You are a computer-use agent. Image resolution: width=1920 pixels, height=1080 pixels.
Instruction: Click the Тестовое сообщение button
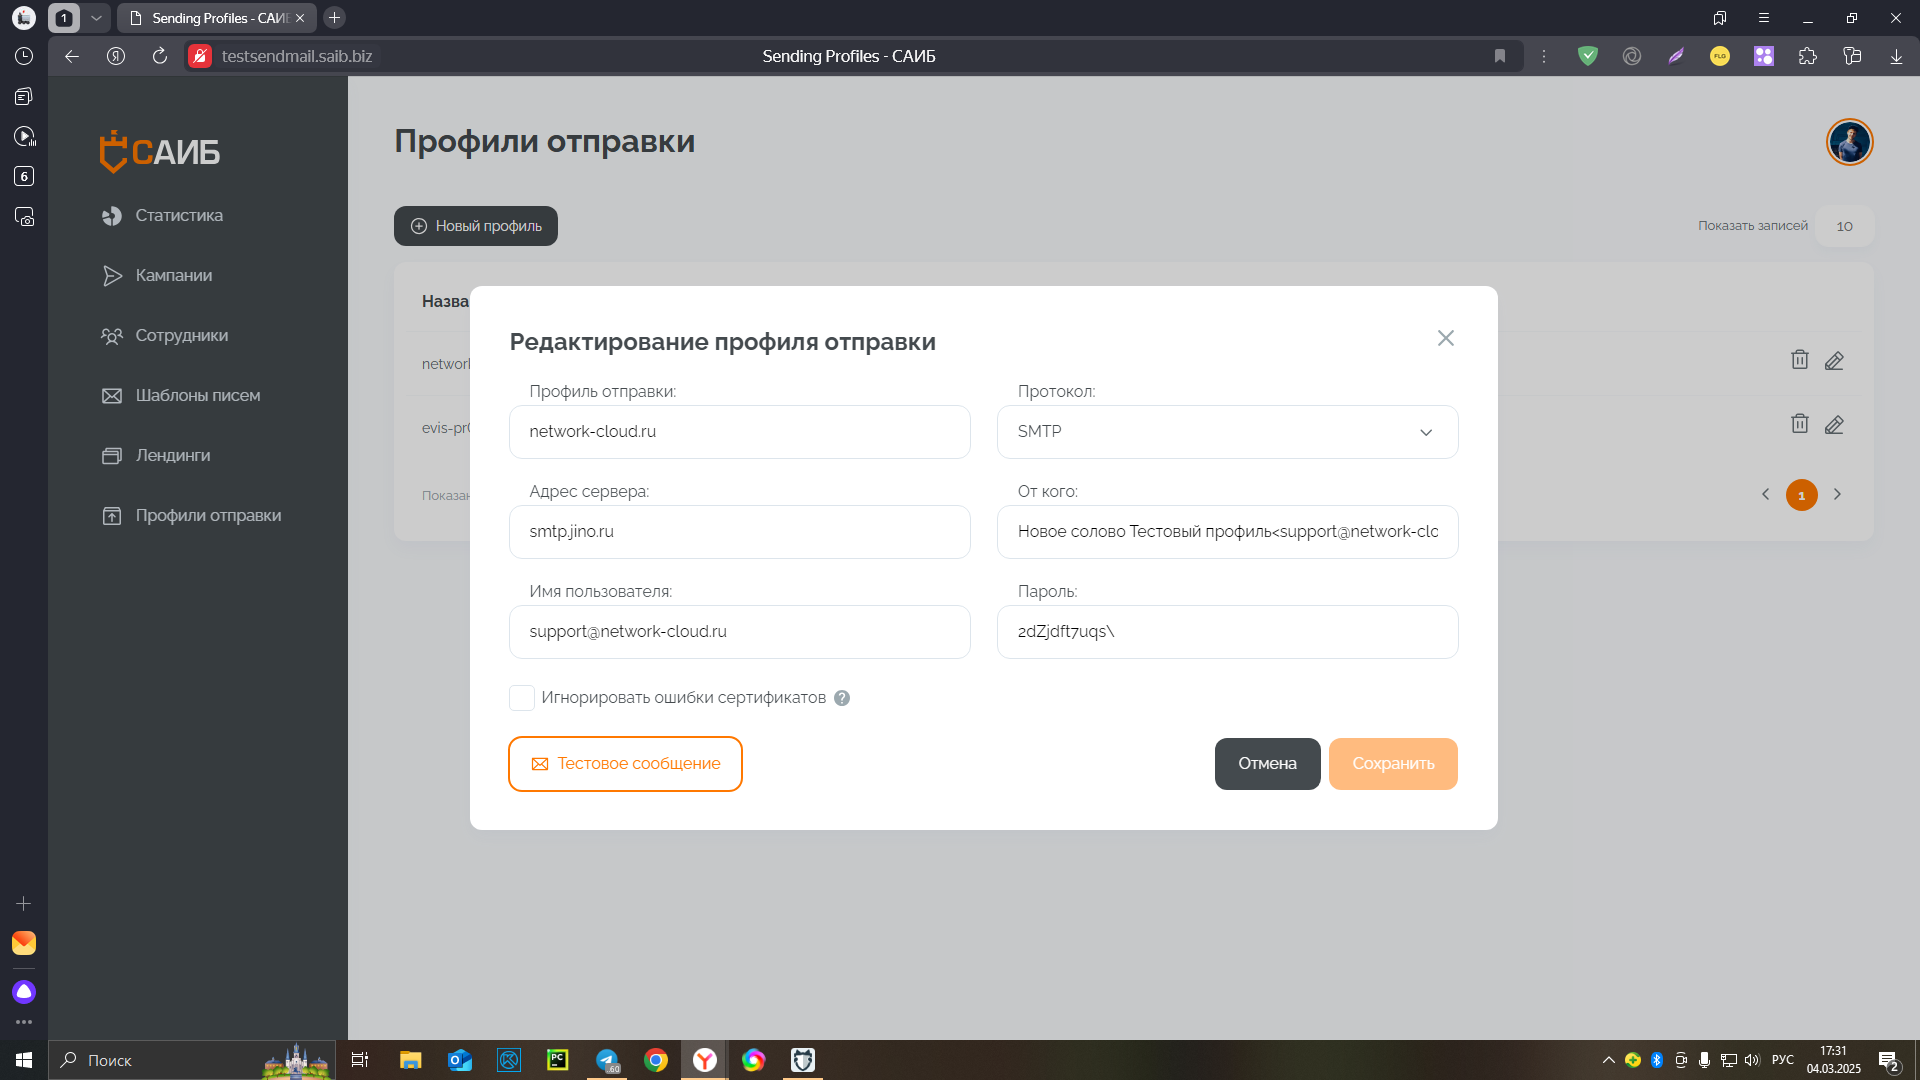pyautogui.click(x=625, y=764)
